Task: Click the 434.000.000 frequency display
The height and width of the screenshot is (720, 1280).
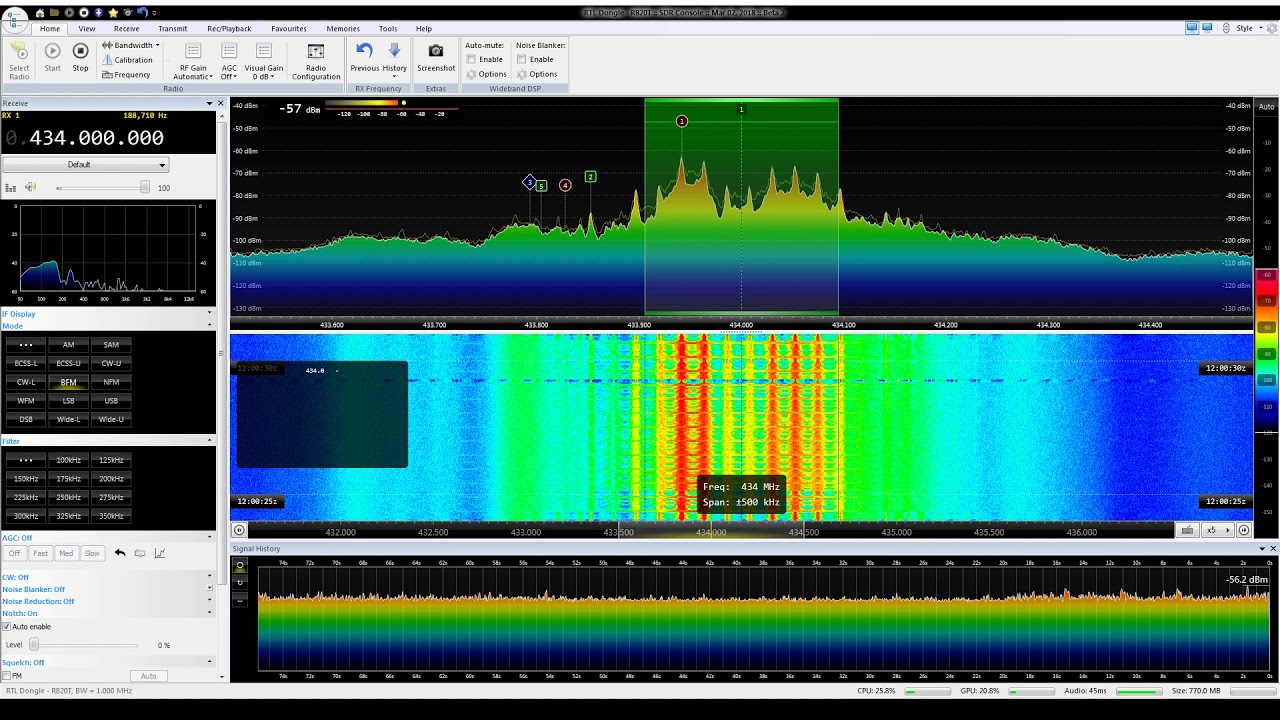Action: point(96,139)
